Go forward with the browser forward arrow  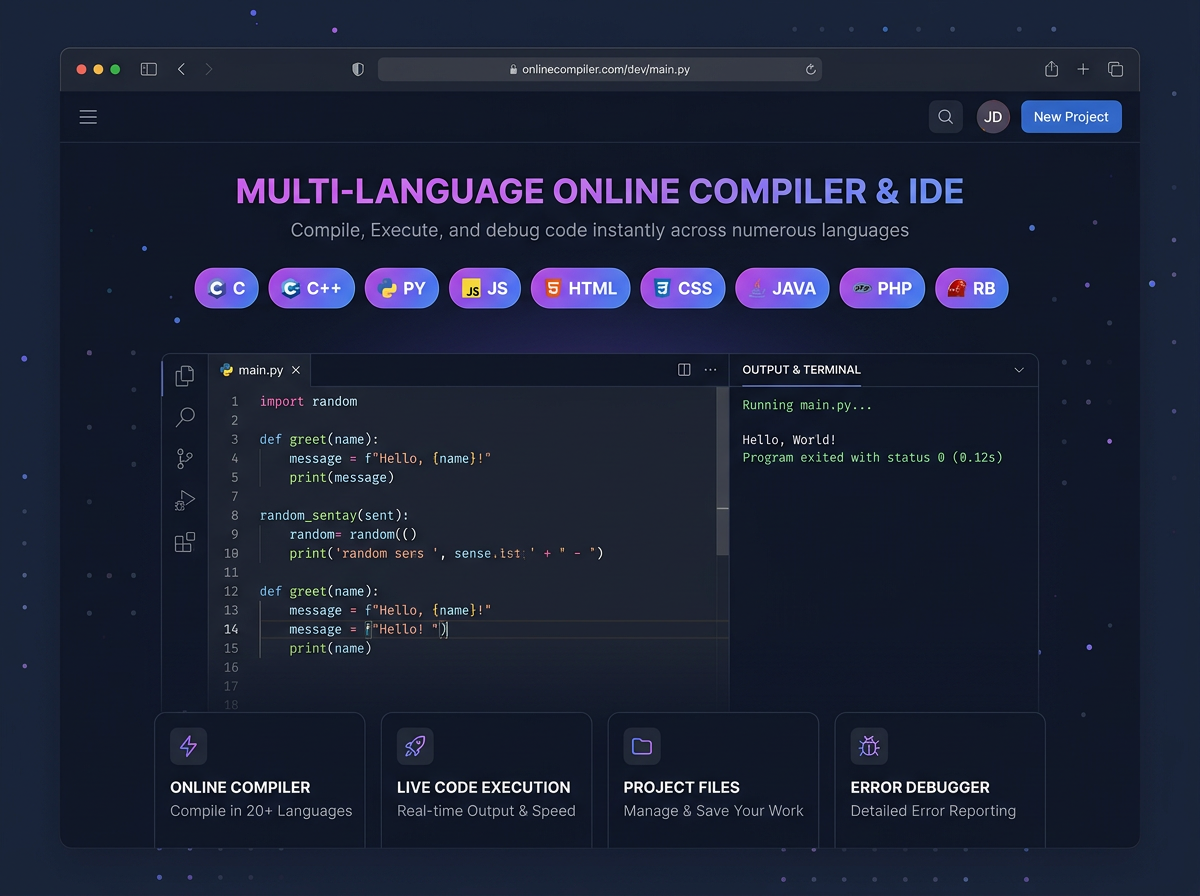click(x=208, y=69)
